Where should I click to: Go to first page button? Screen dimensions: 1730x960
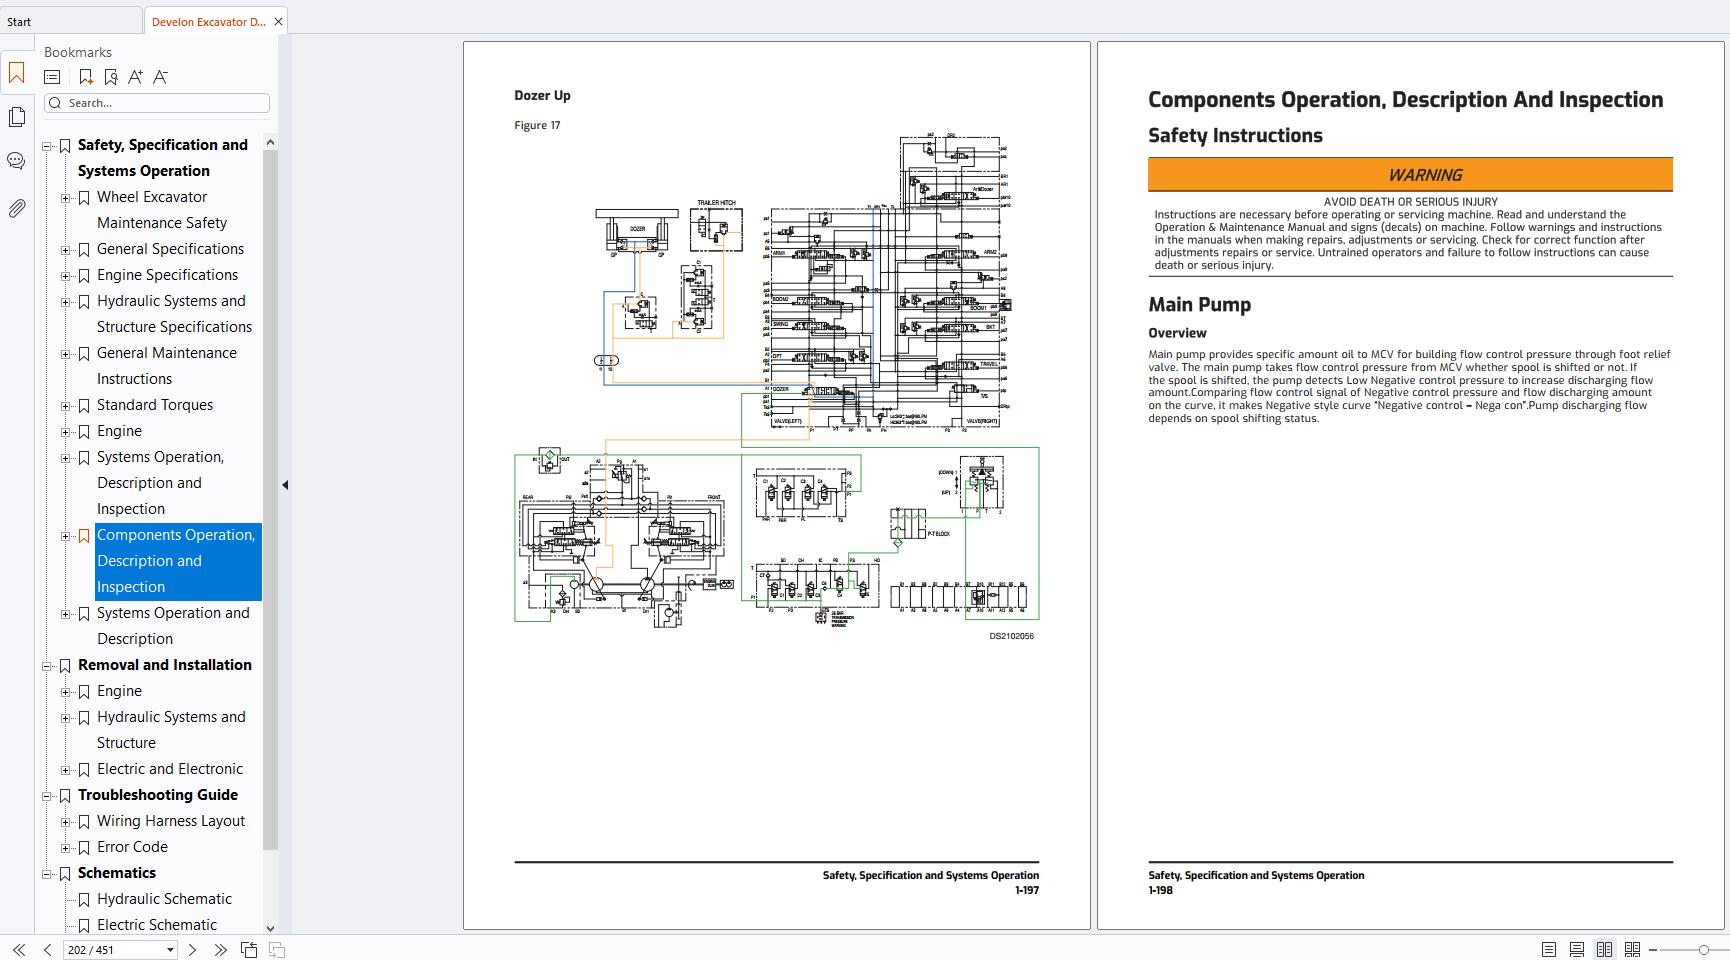[x=19, y=950]
